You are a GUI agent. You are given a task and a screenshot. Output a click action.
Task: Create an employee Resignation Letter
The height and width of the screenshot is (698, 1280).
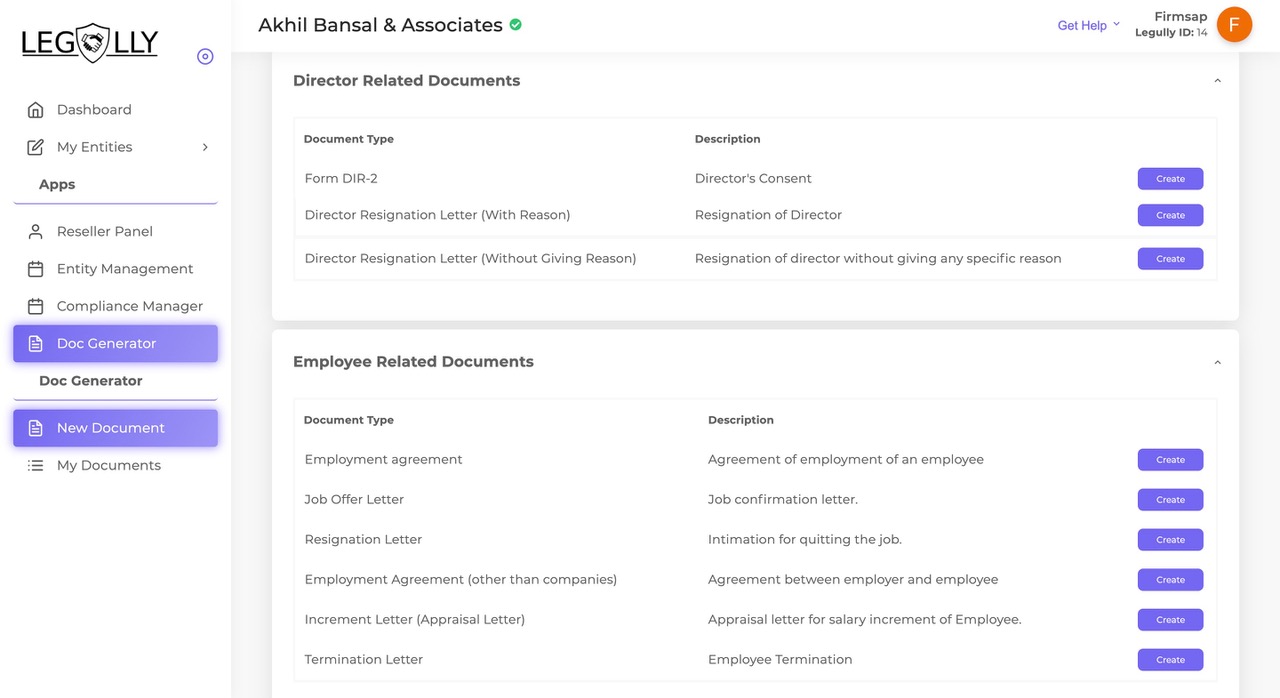point(1170,540)
